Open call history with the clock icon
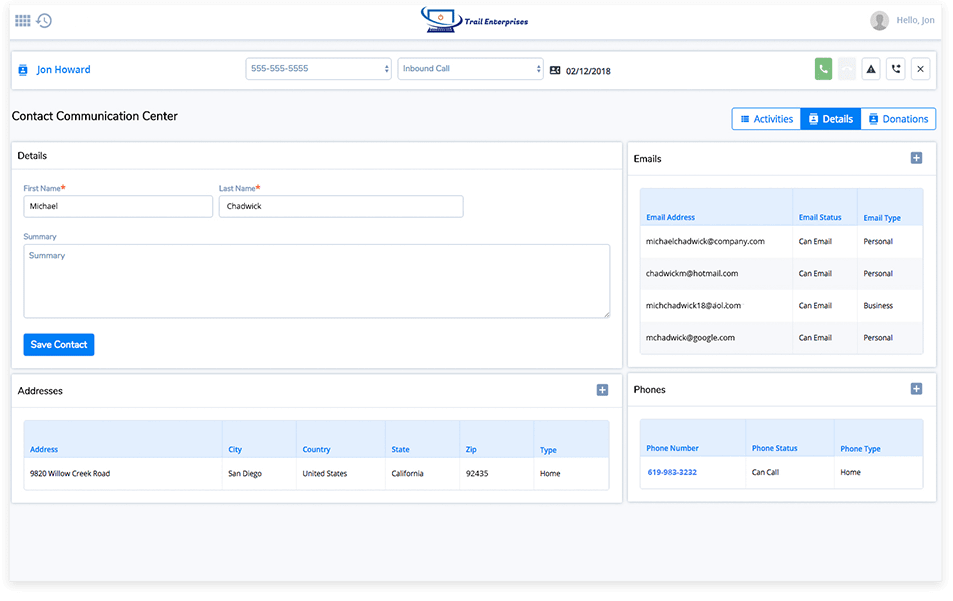This screenshot has width=953, height=601. 41,19
